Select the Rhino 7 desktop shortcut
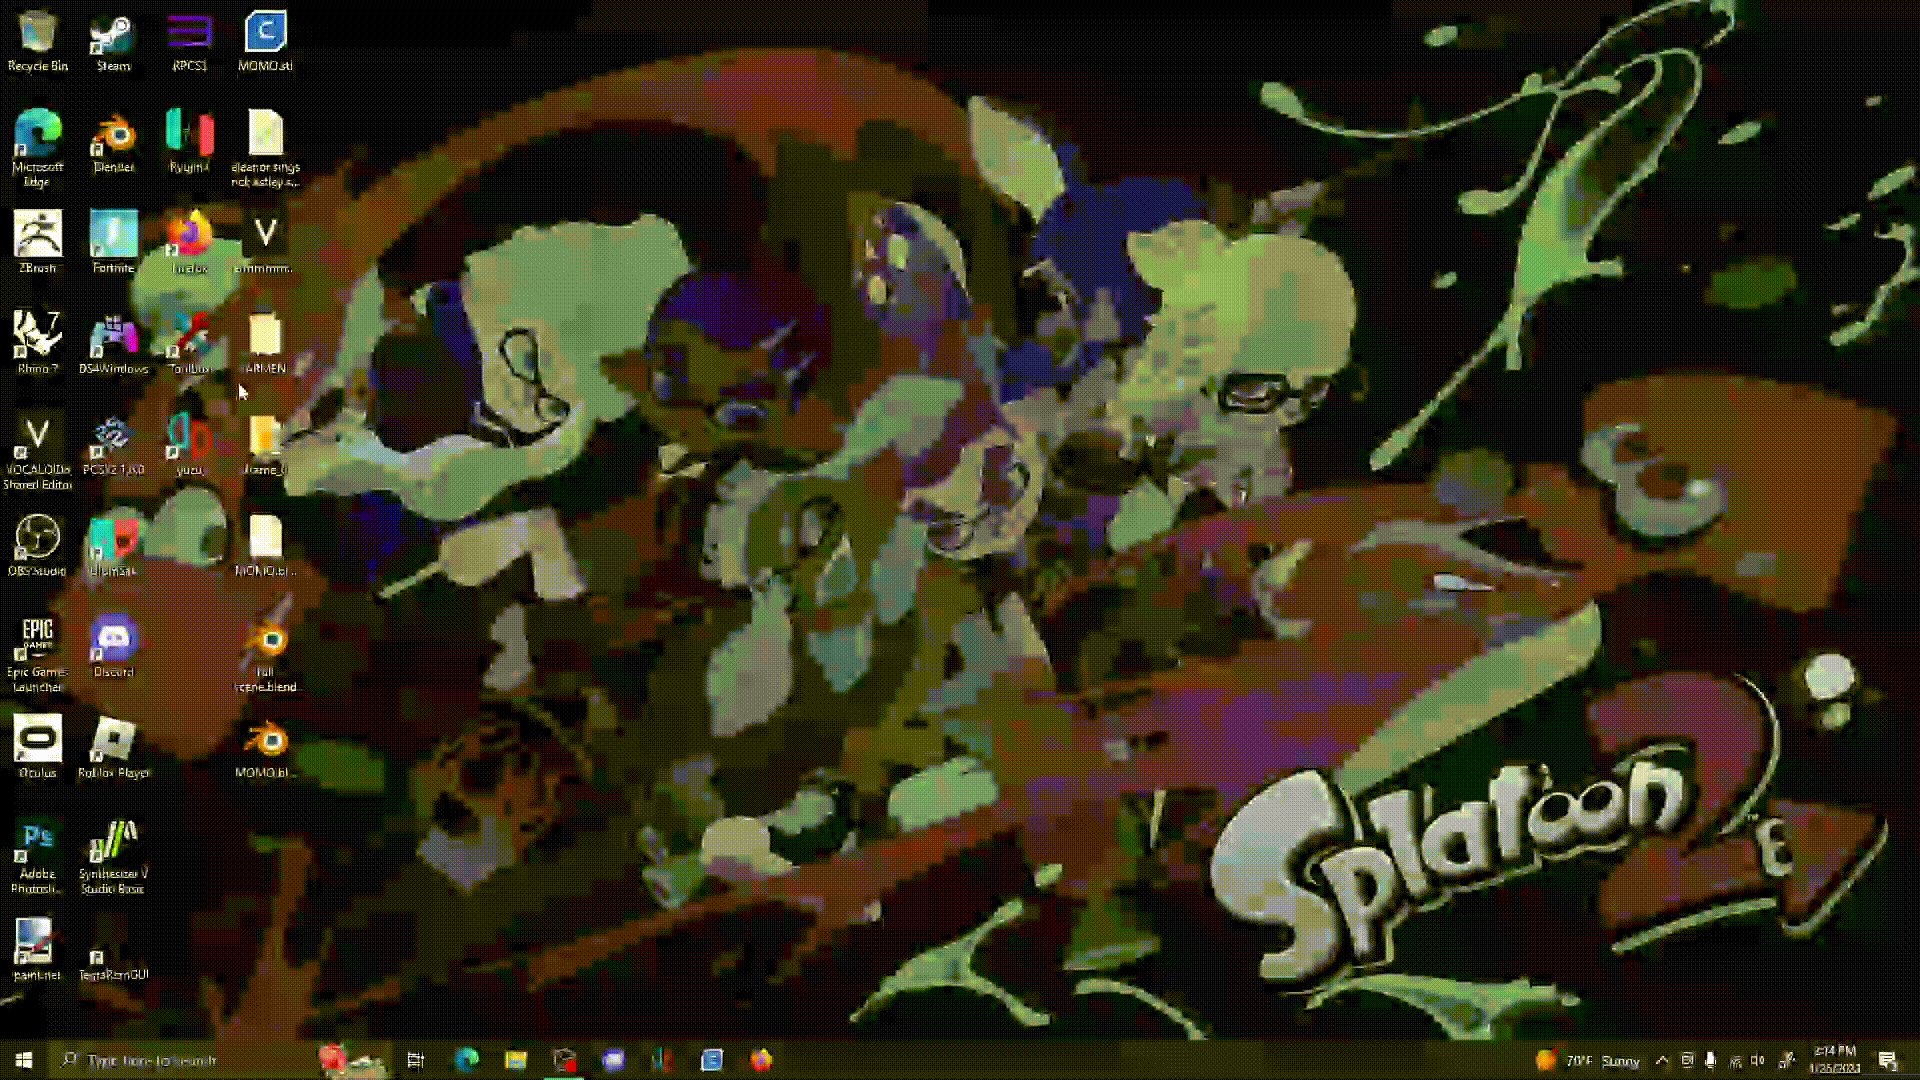 38,344
